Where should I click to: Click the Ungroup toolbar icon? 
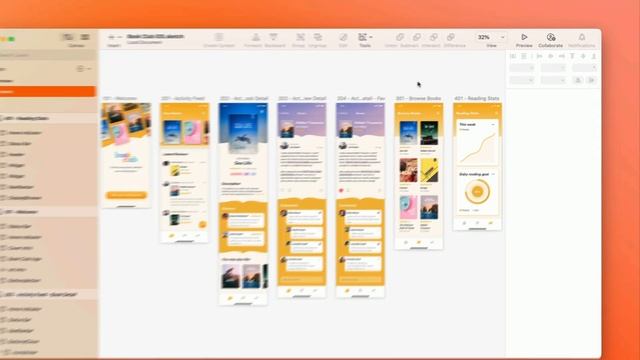click(x=318, y=38)
